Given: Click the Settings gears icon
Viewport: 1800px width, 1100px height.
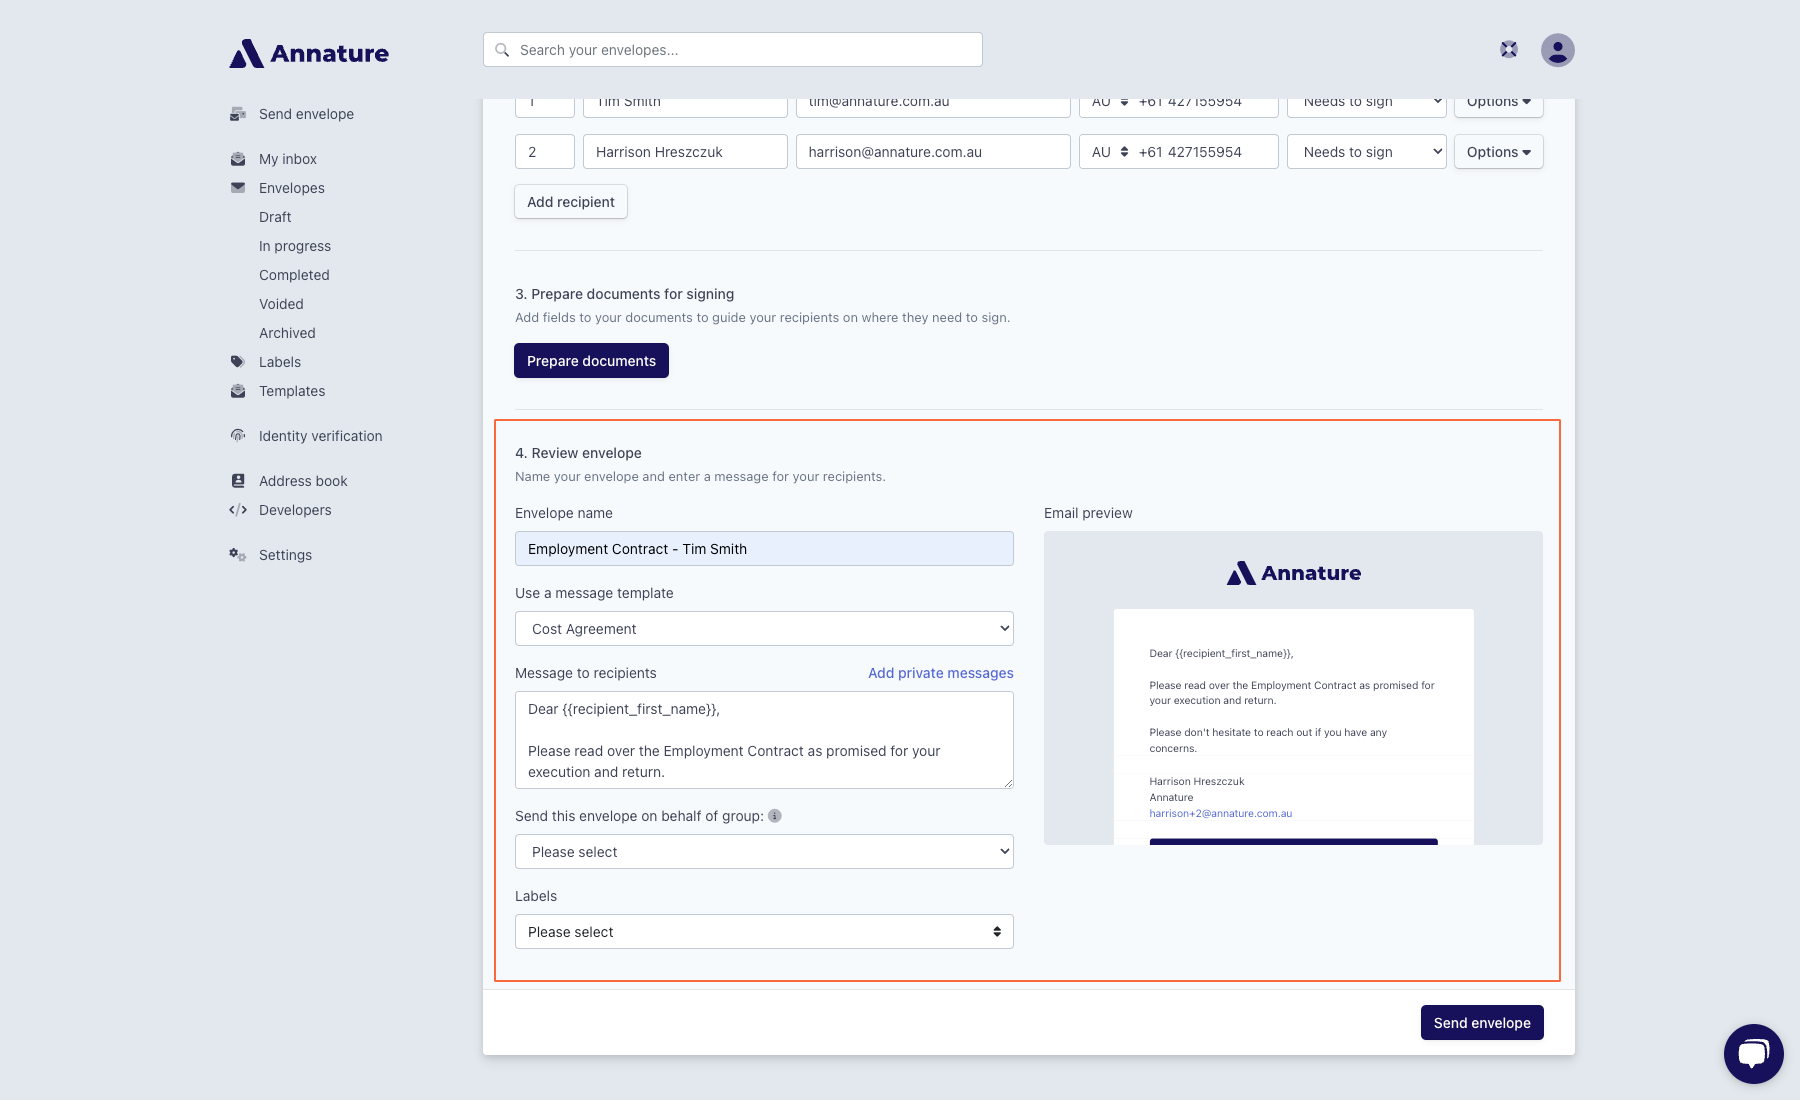Looking at the screenshot, I should pyautogui.click(x=238, y=555).
